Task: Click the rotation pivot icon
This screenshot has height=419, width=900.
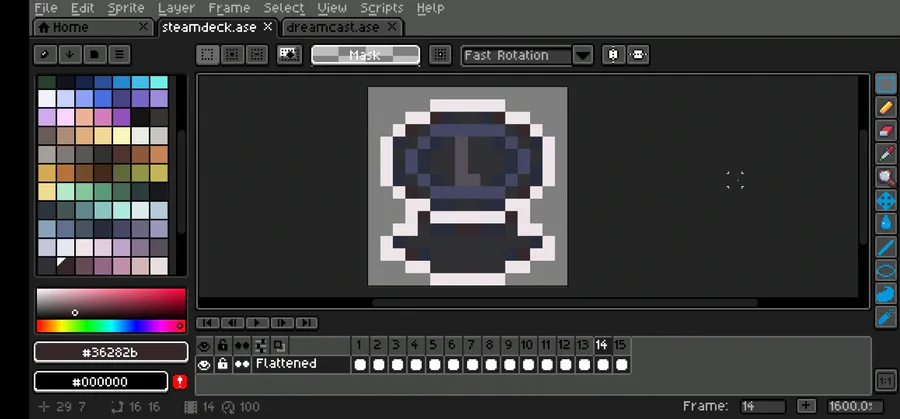Action: [440, 55]
